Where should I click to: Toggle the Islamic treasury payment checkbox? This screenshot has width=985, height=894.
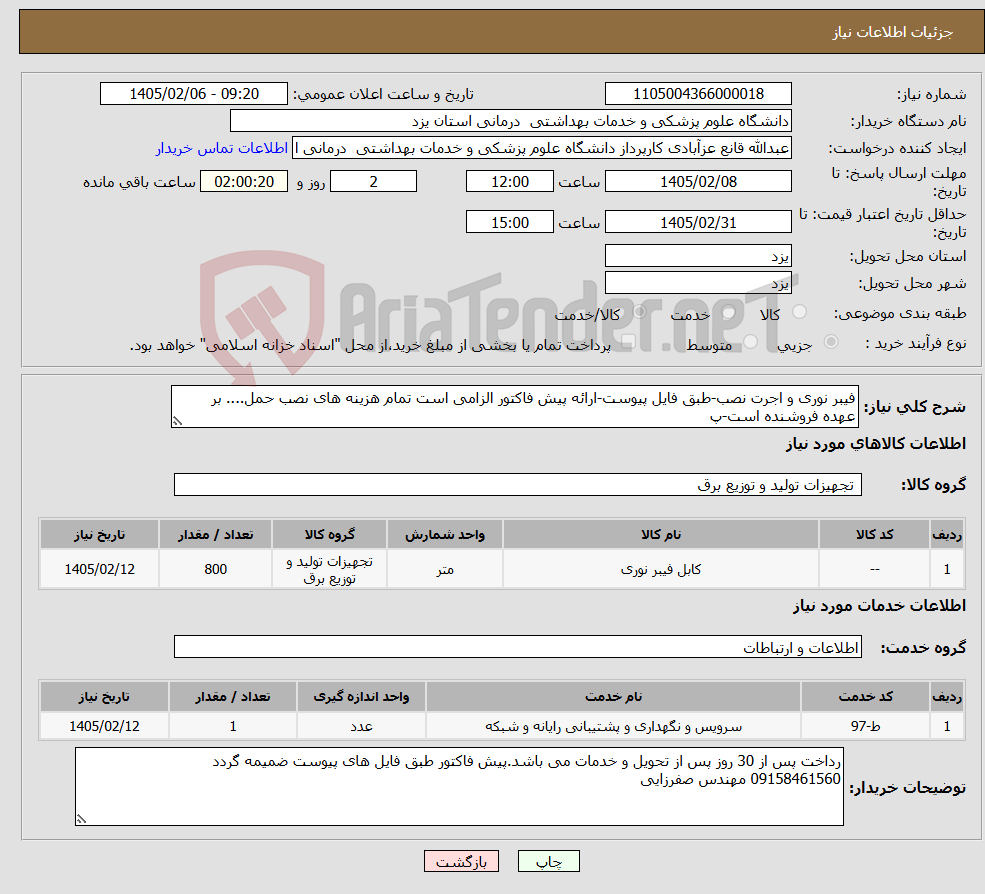point(628,342)
